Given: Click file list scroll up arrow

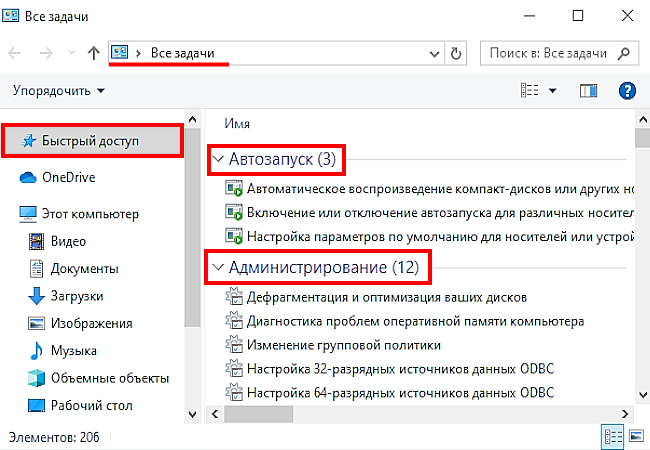Looking at the screenshot, I should pyautogui.click(x=643, y=120).
